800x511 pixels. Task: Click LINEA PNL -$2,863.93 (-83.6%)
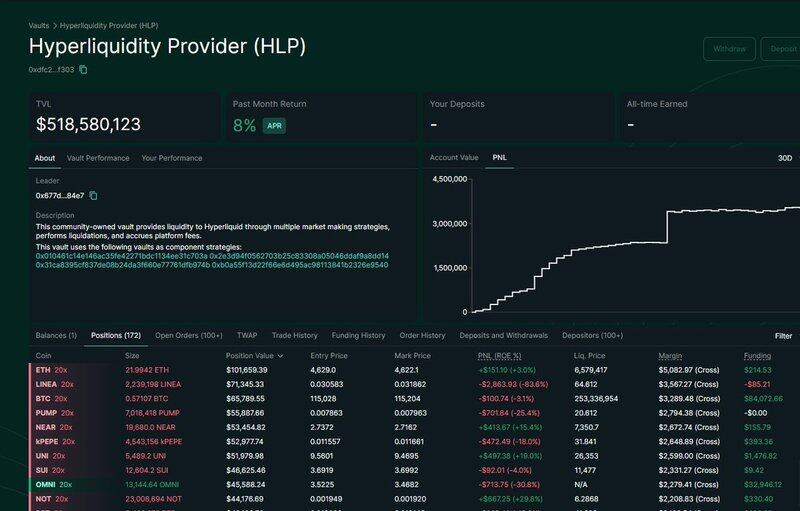(x=513, y=385)
